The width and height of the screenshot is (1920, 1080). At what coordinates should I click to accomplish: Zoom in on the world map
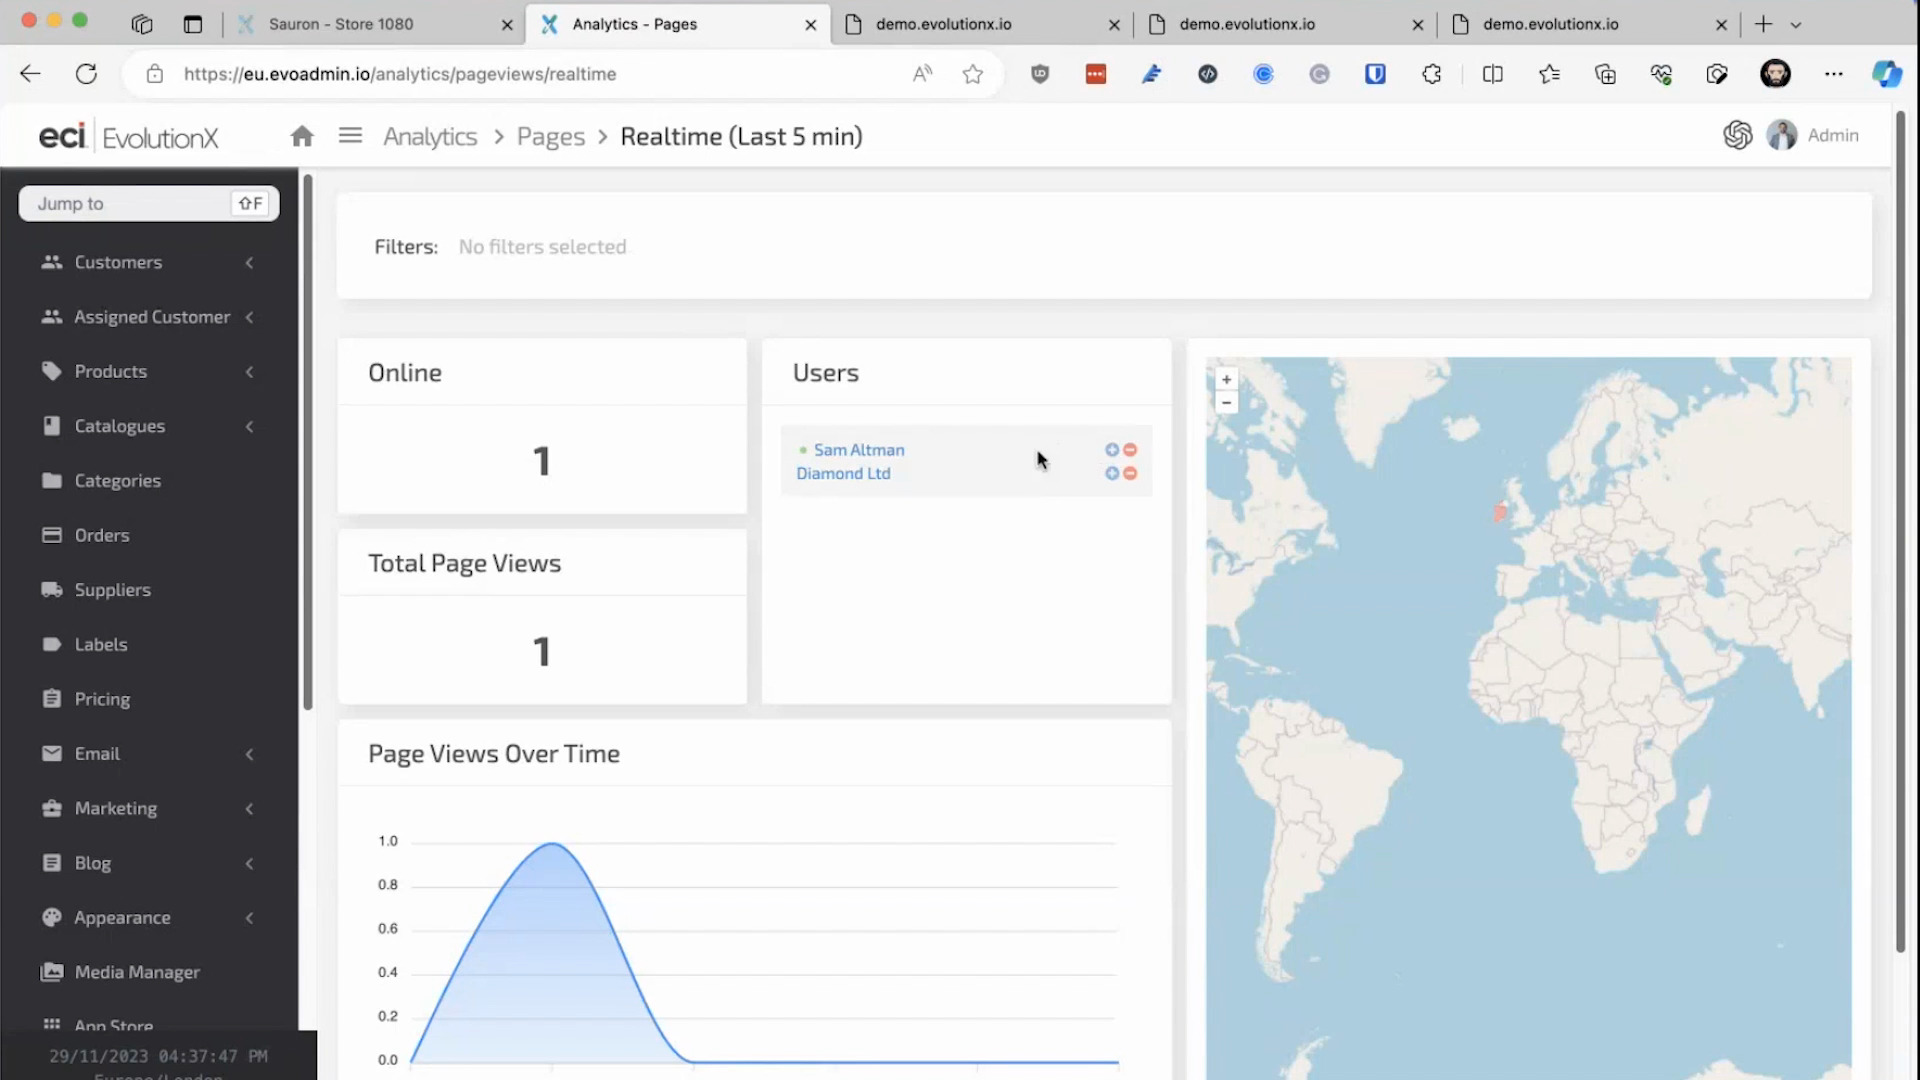1226,380
